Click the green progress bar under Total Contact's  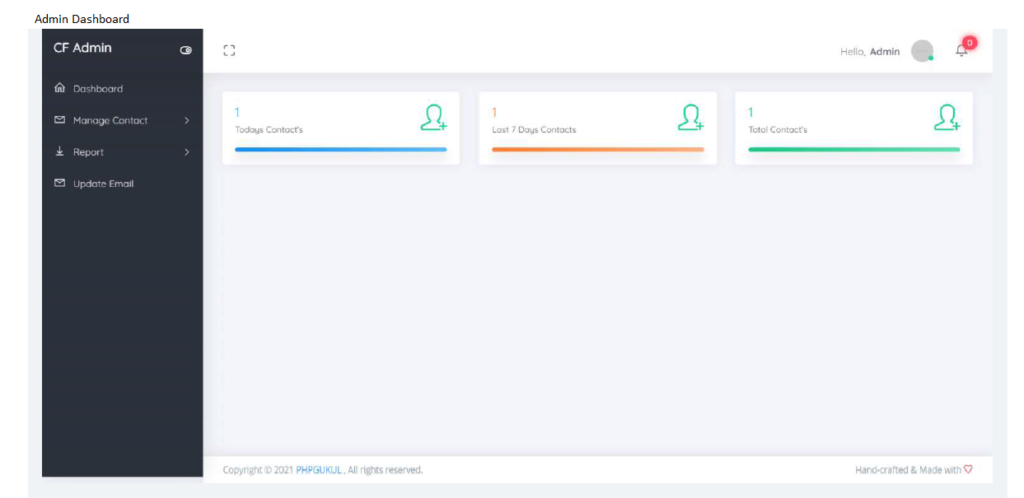coord(854,149)
